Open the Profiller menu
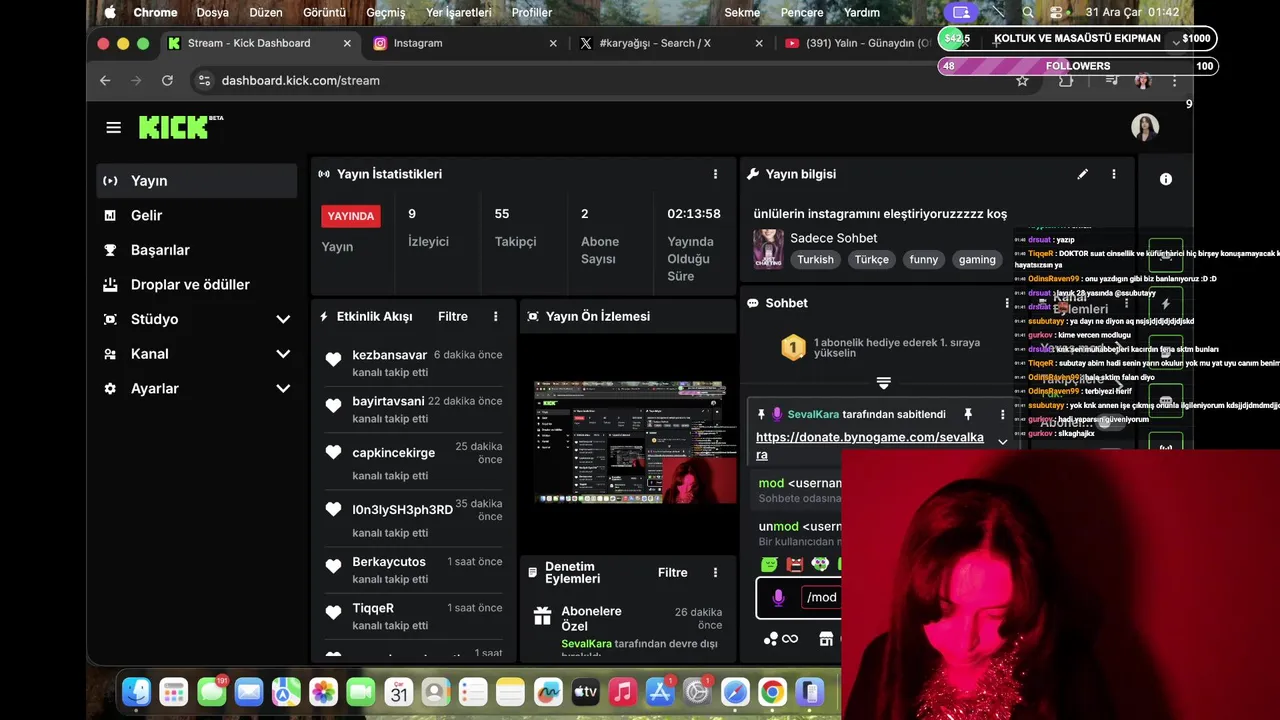The height and width of the screenshot is (720, 1280). click(532, 12)
